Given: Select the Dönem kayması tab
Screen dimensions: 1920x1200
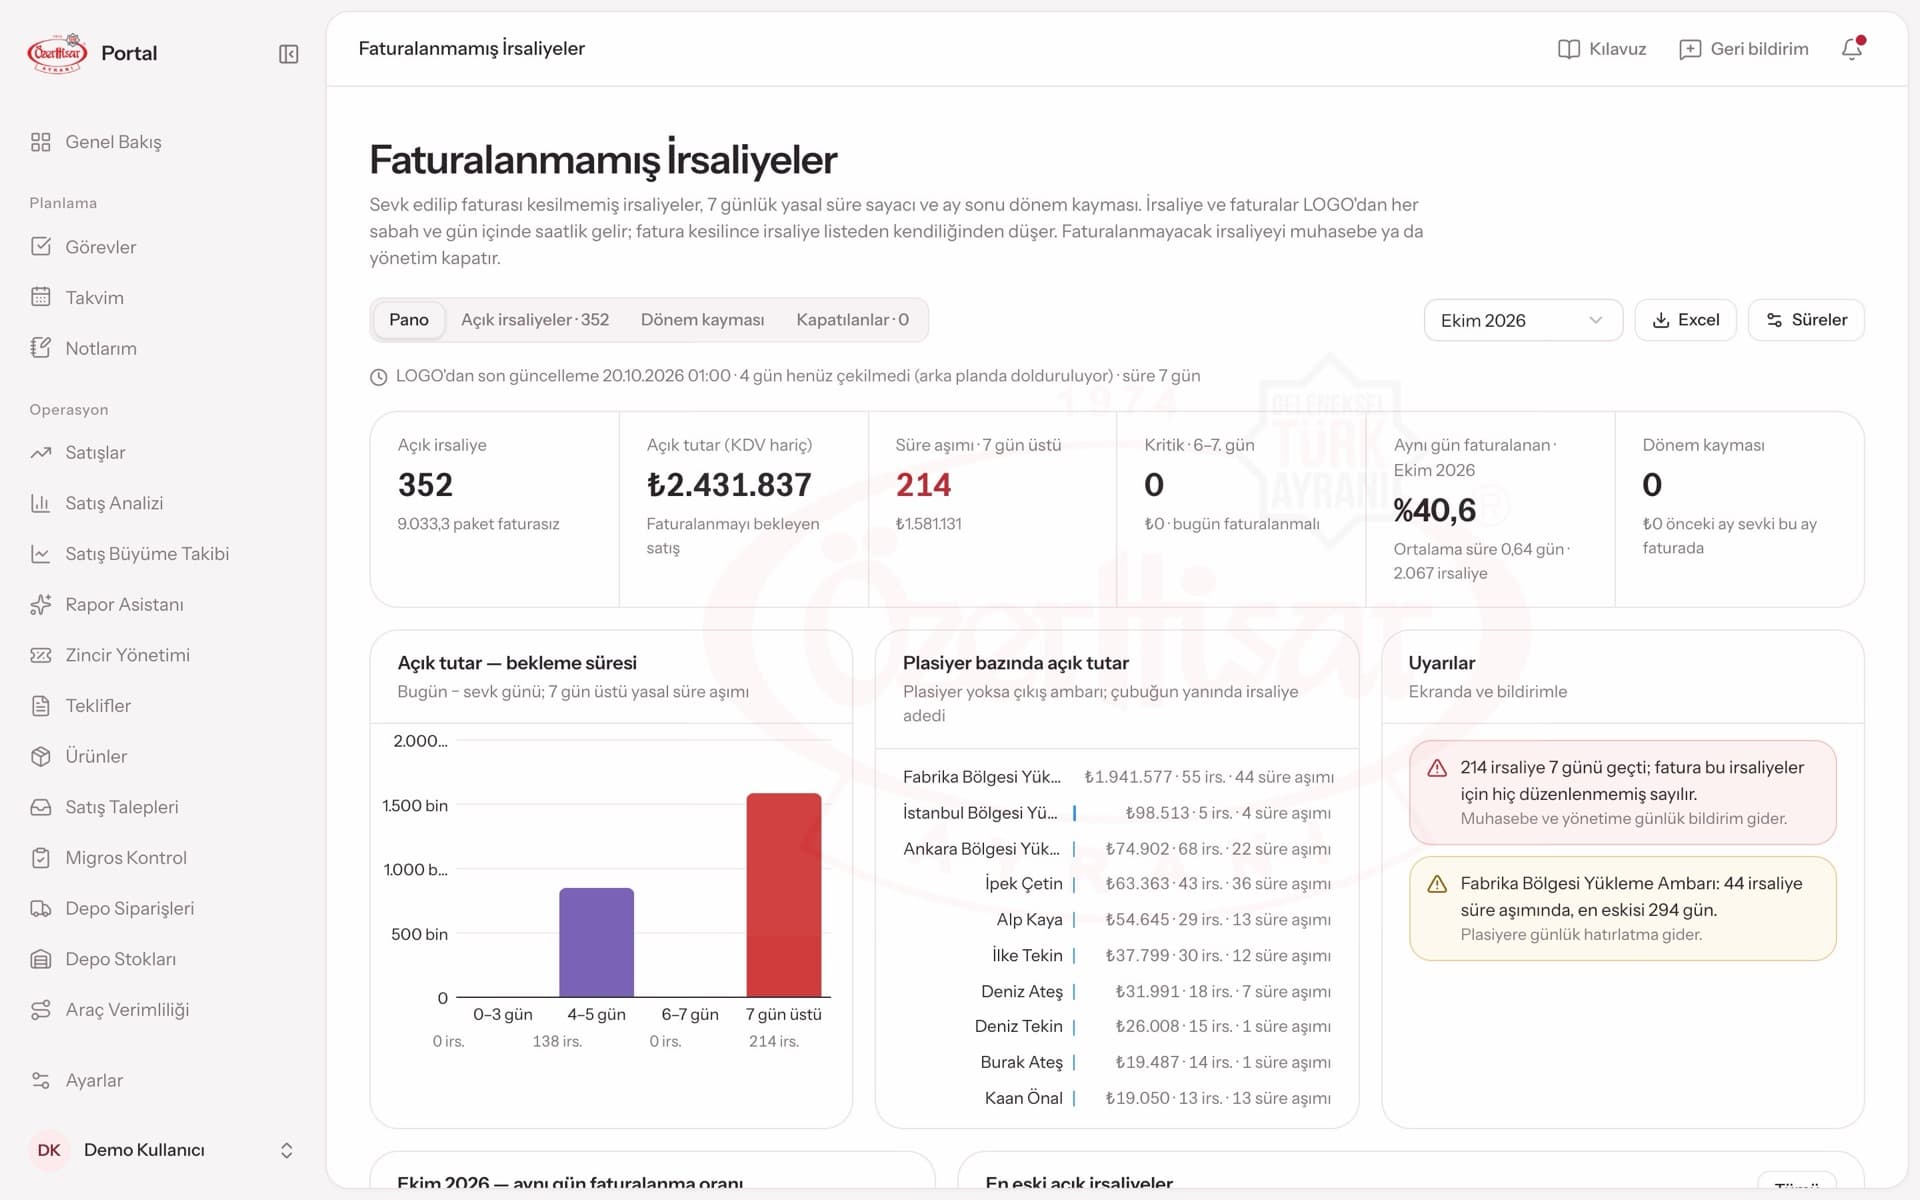Looking at the screenshot, I should pos(702,320).
